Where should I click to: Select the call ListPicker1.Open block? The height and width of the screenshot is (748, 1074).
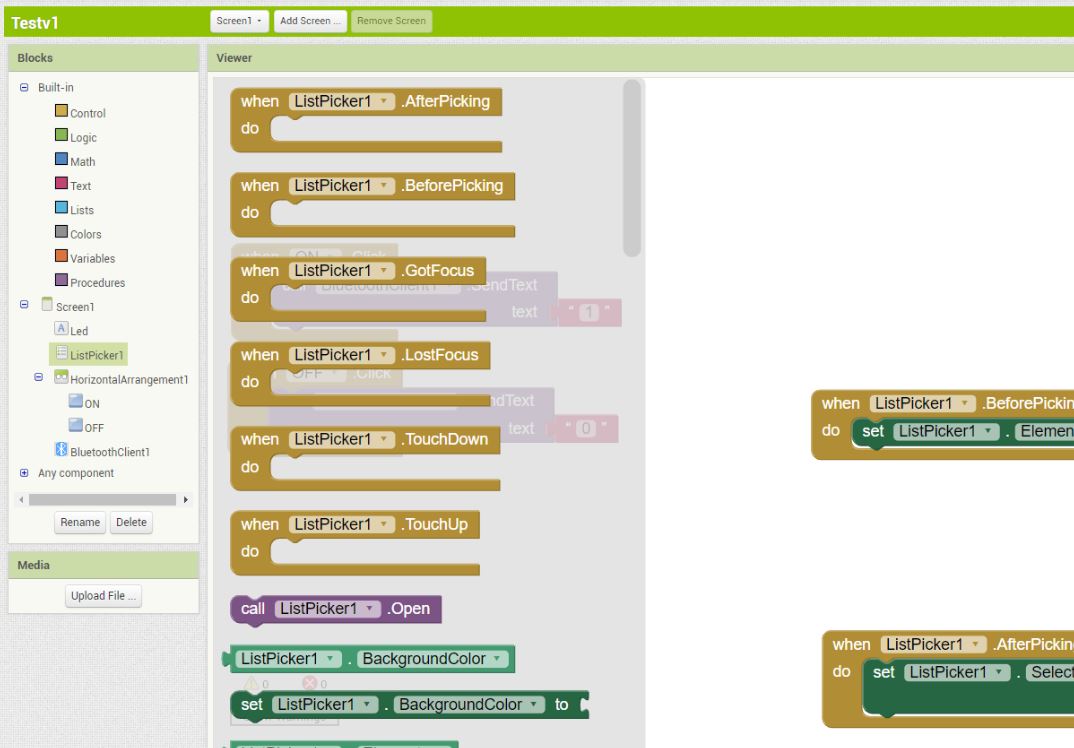point(336,609)
